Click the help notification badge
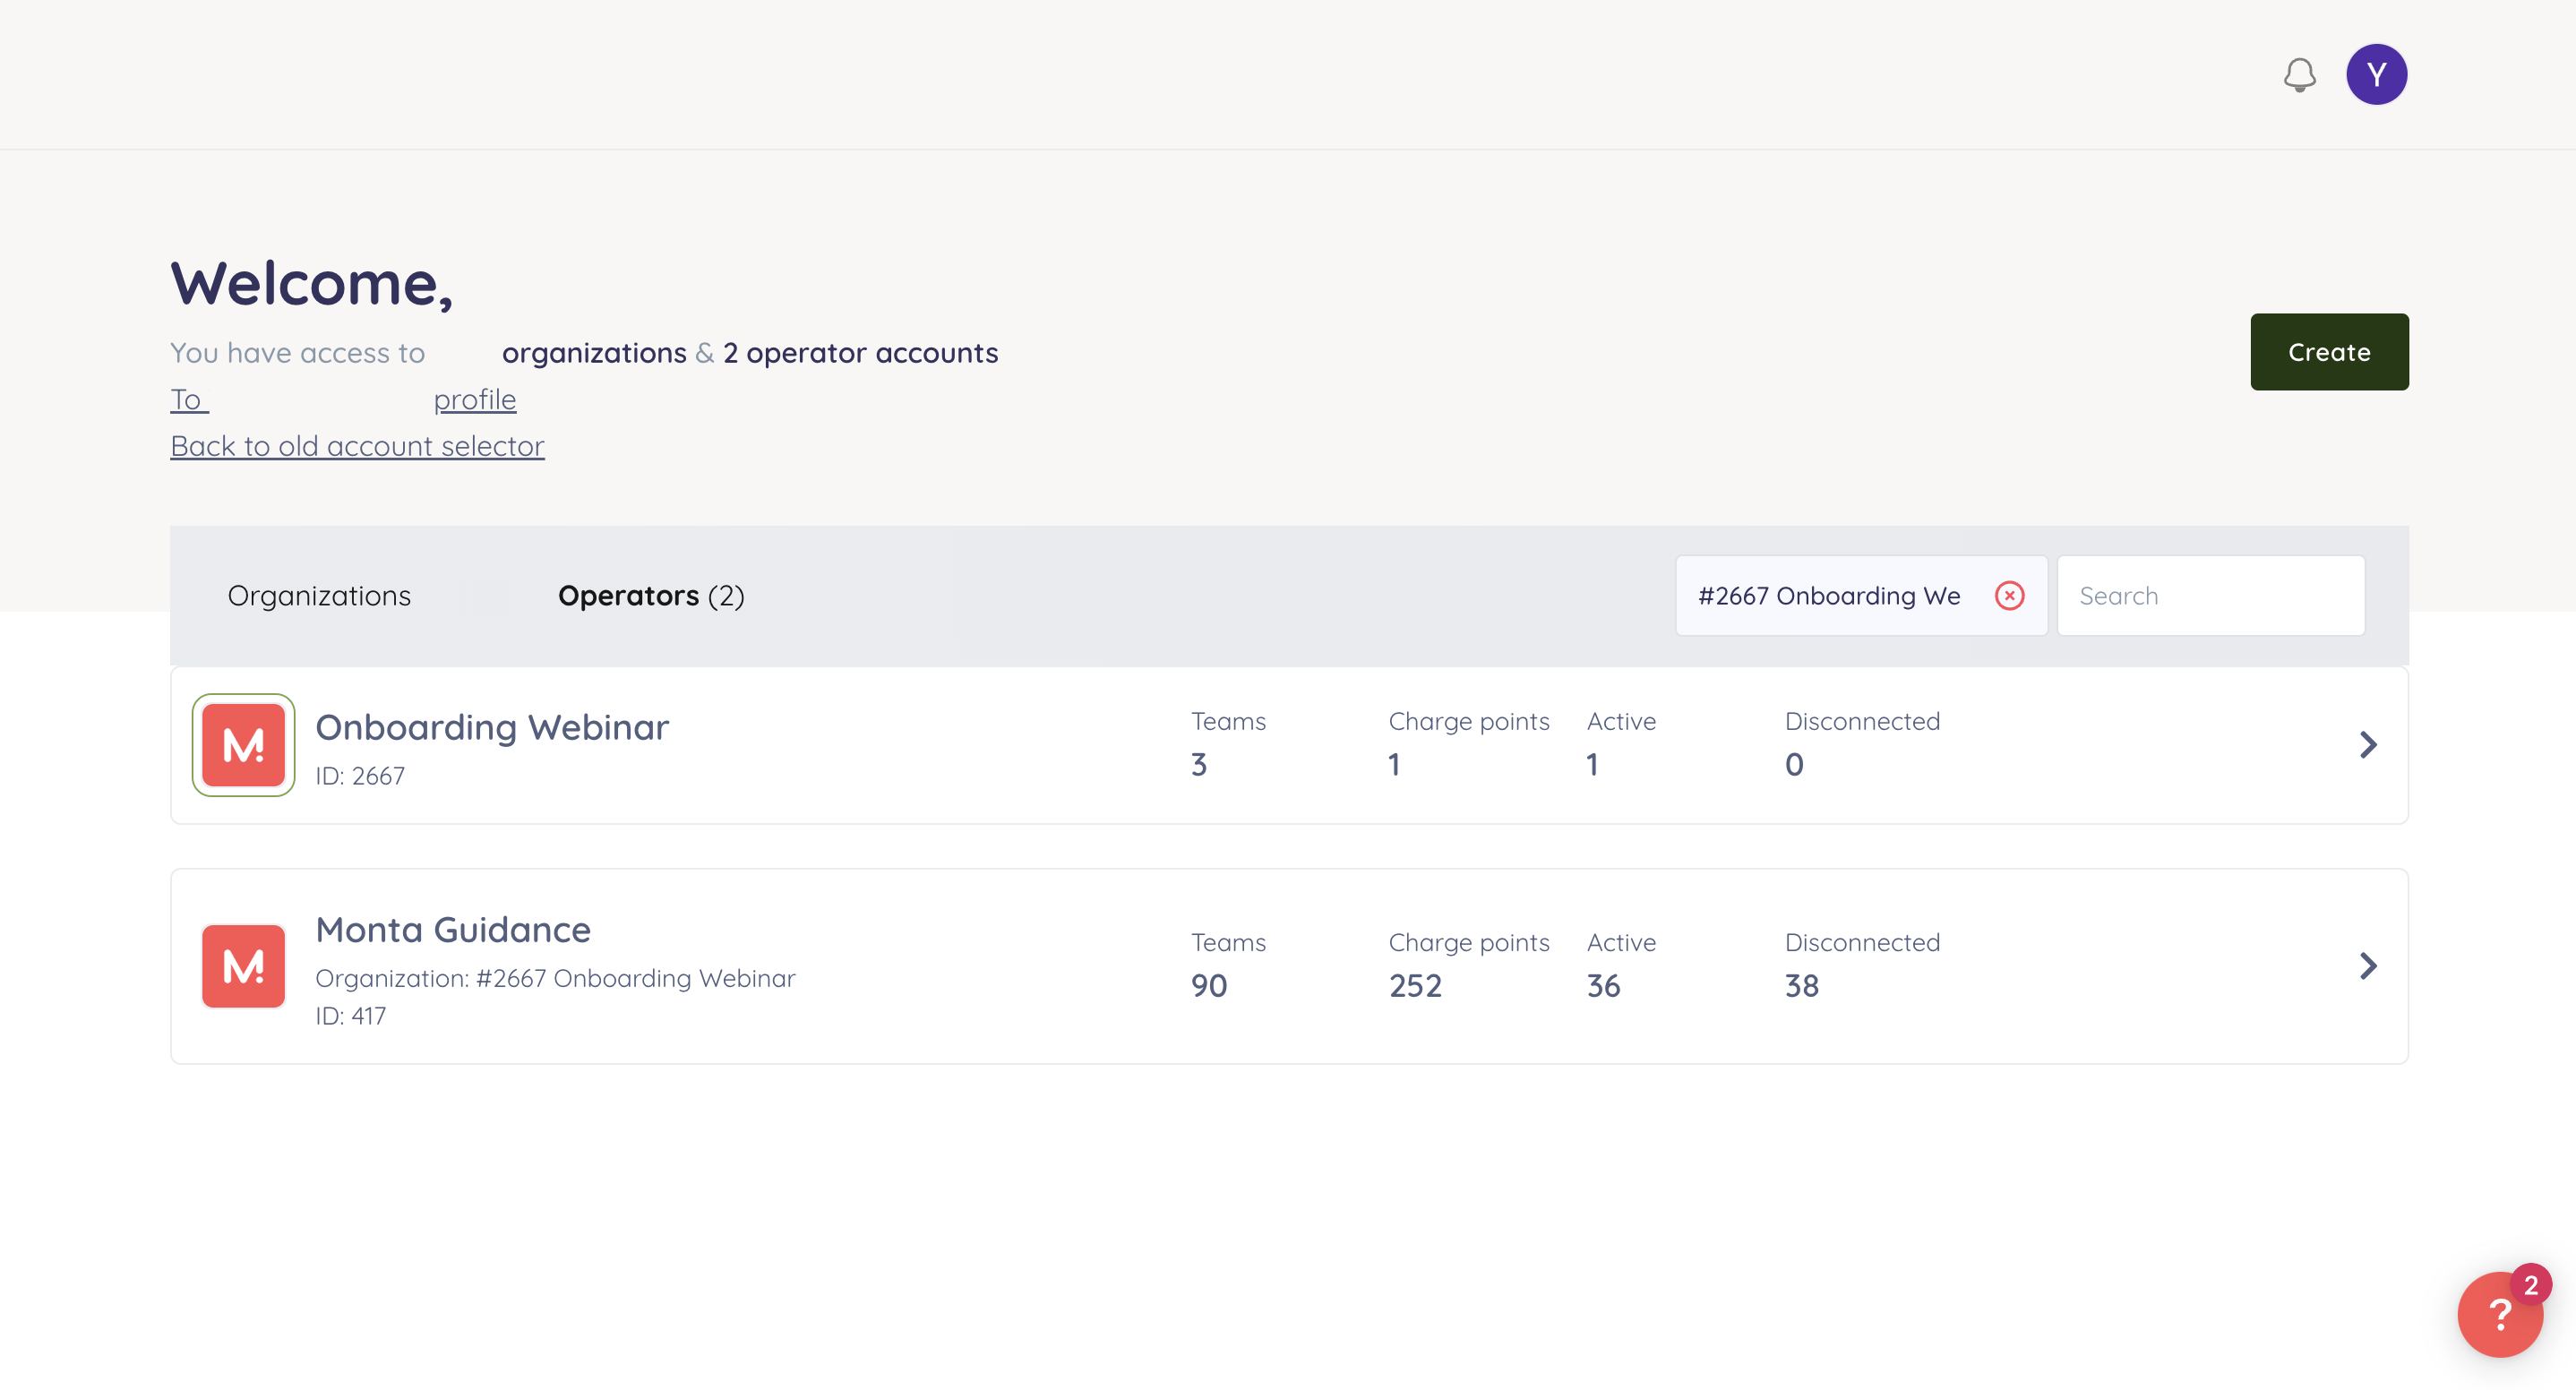 pos(2530,1285)
